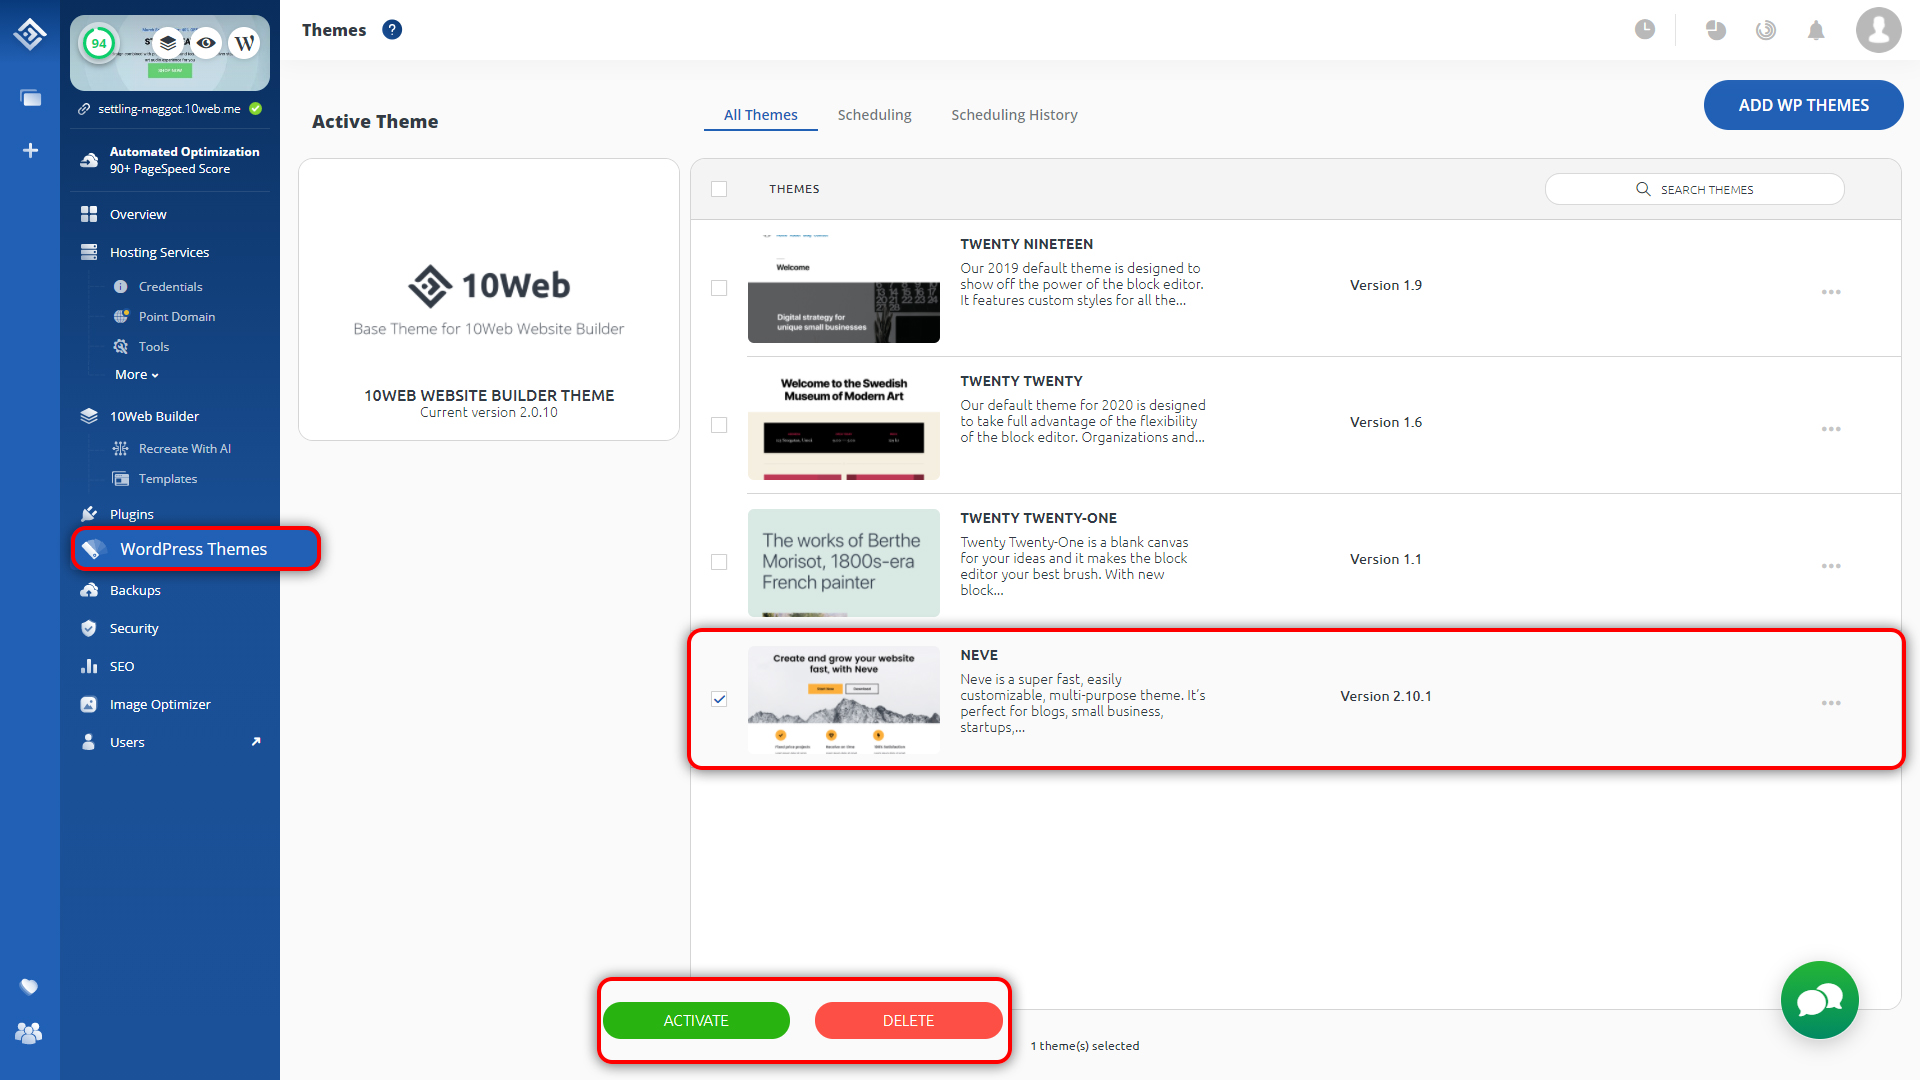Image resolution: width=1920 pixels, height=1080 pixels.
Task: Open WordPress admin via W icon
Action: (244, 43)
